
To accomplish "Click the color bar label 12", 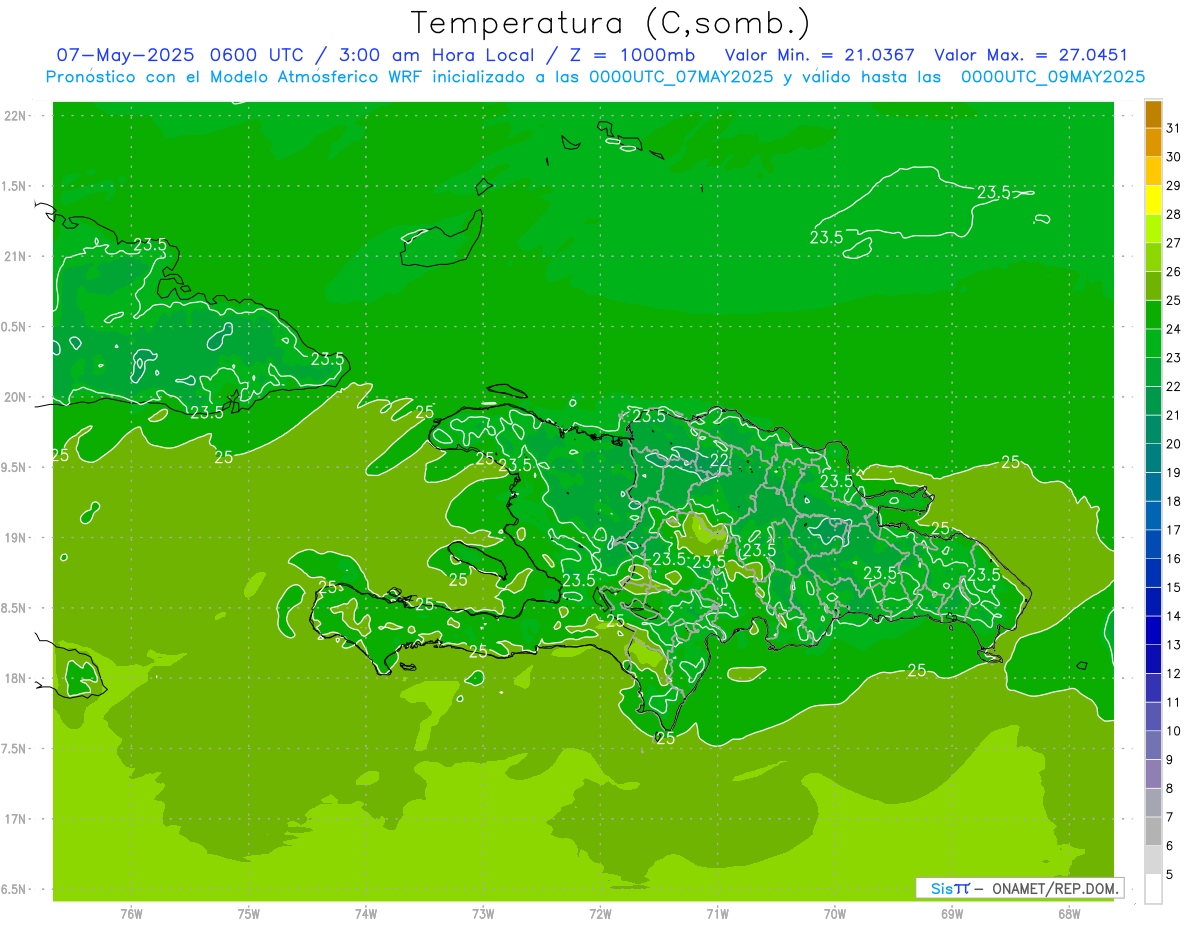I will click(1174, 673).
